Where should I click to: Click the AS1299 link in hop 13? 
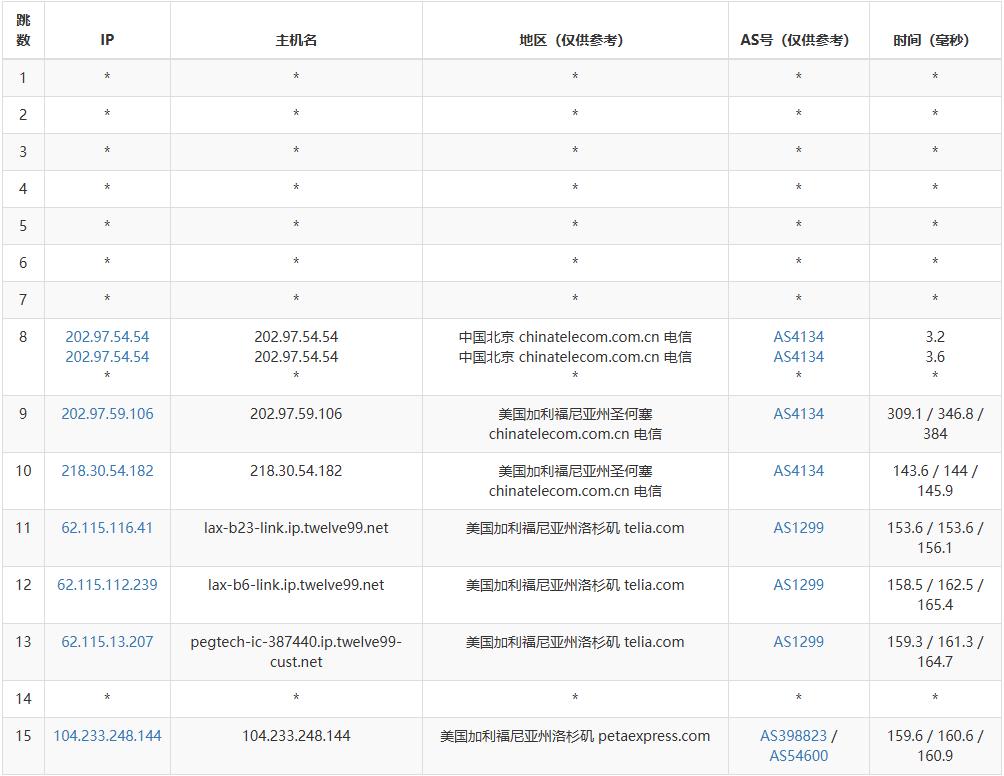(x=798, y=642)
